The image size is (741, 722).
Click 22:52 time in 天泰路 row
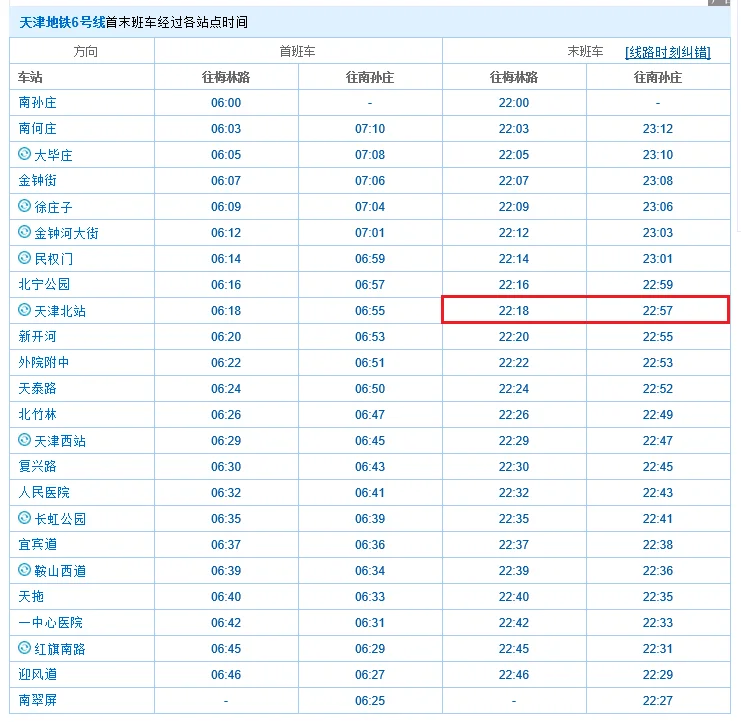click(657, 388)
